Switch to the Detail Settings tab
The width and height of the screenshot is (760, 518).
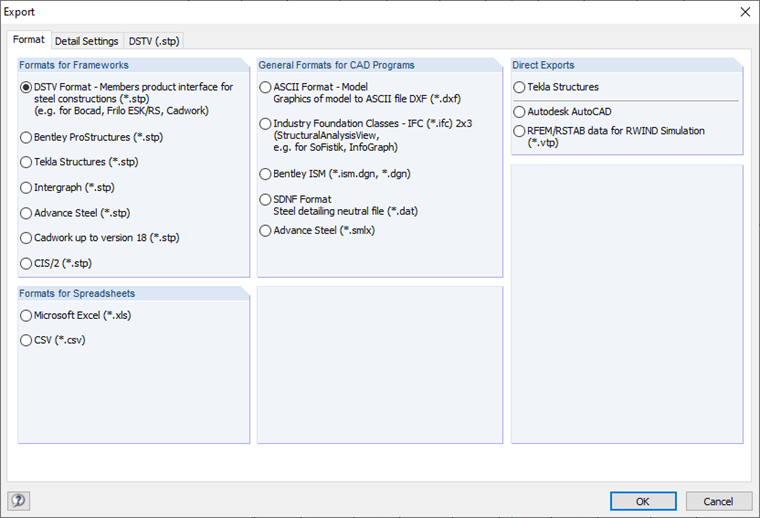pyautogui.click(x=87, y=41)
